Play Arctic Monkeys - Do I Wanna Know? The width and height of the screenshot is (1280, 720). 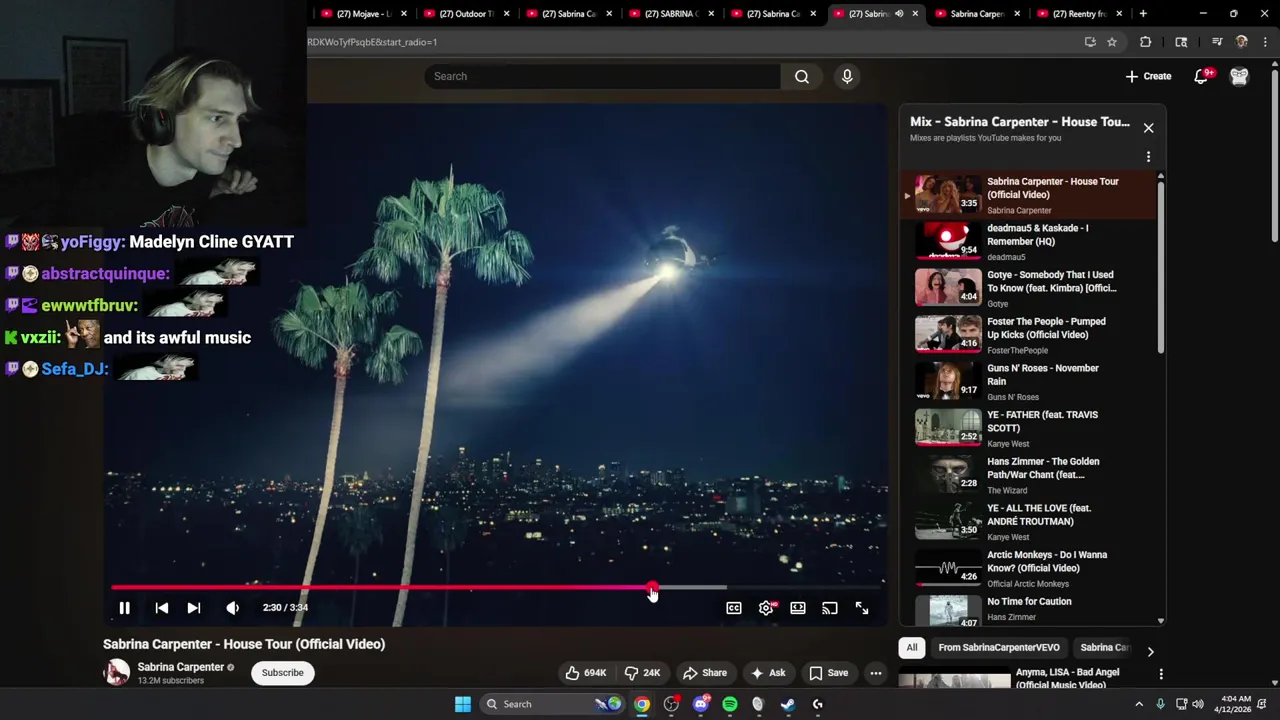[1030, 568]
